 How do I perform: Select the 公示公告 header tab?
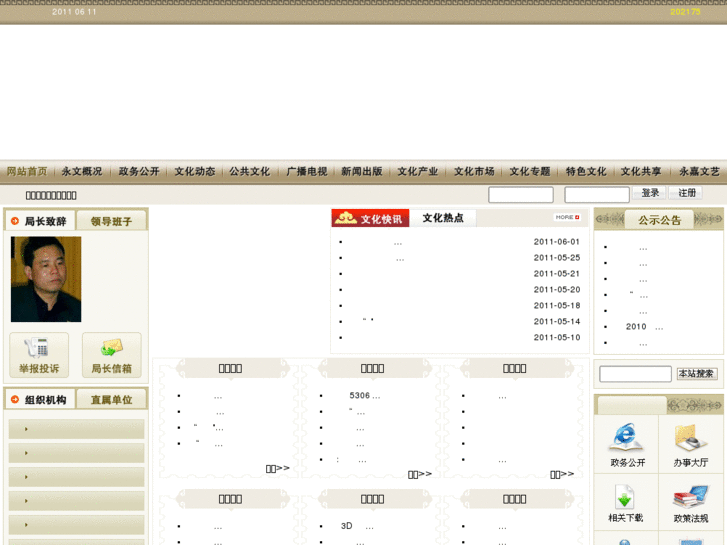point(659,220)
